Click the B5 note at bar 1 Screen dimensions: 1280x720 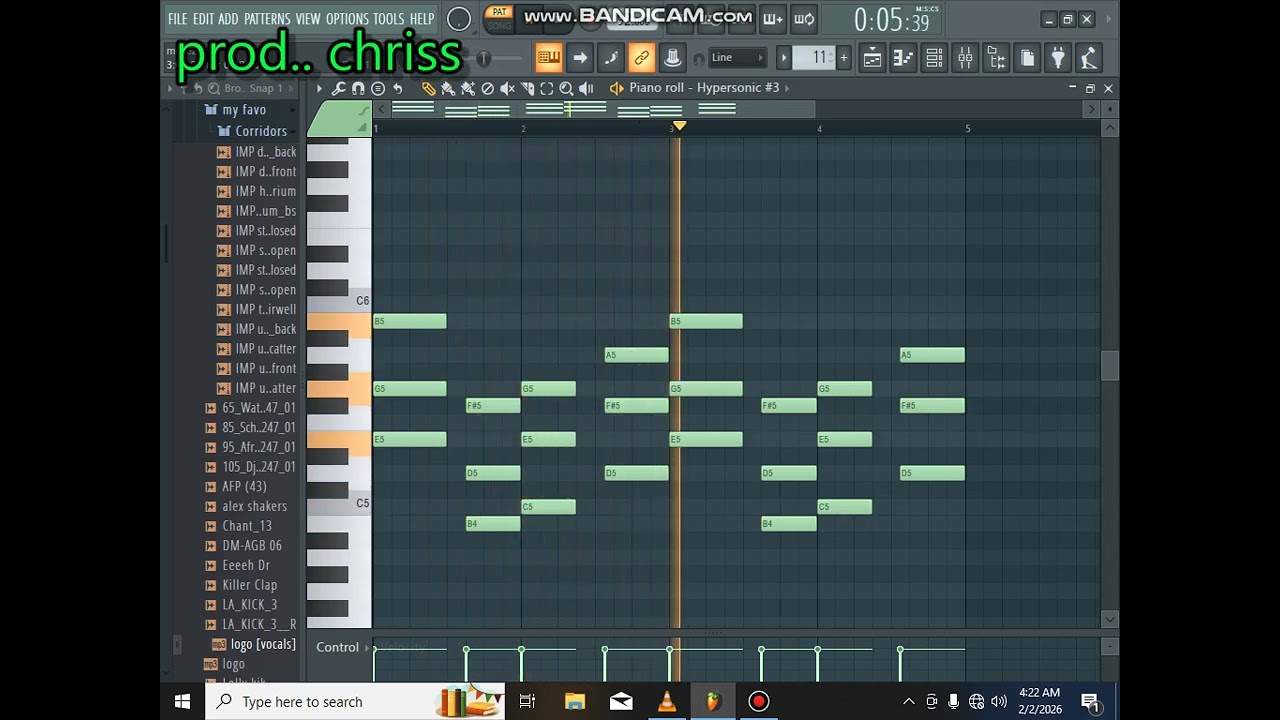pos(409,321)
